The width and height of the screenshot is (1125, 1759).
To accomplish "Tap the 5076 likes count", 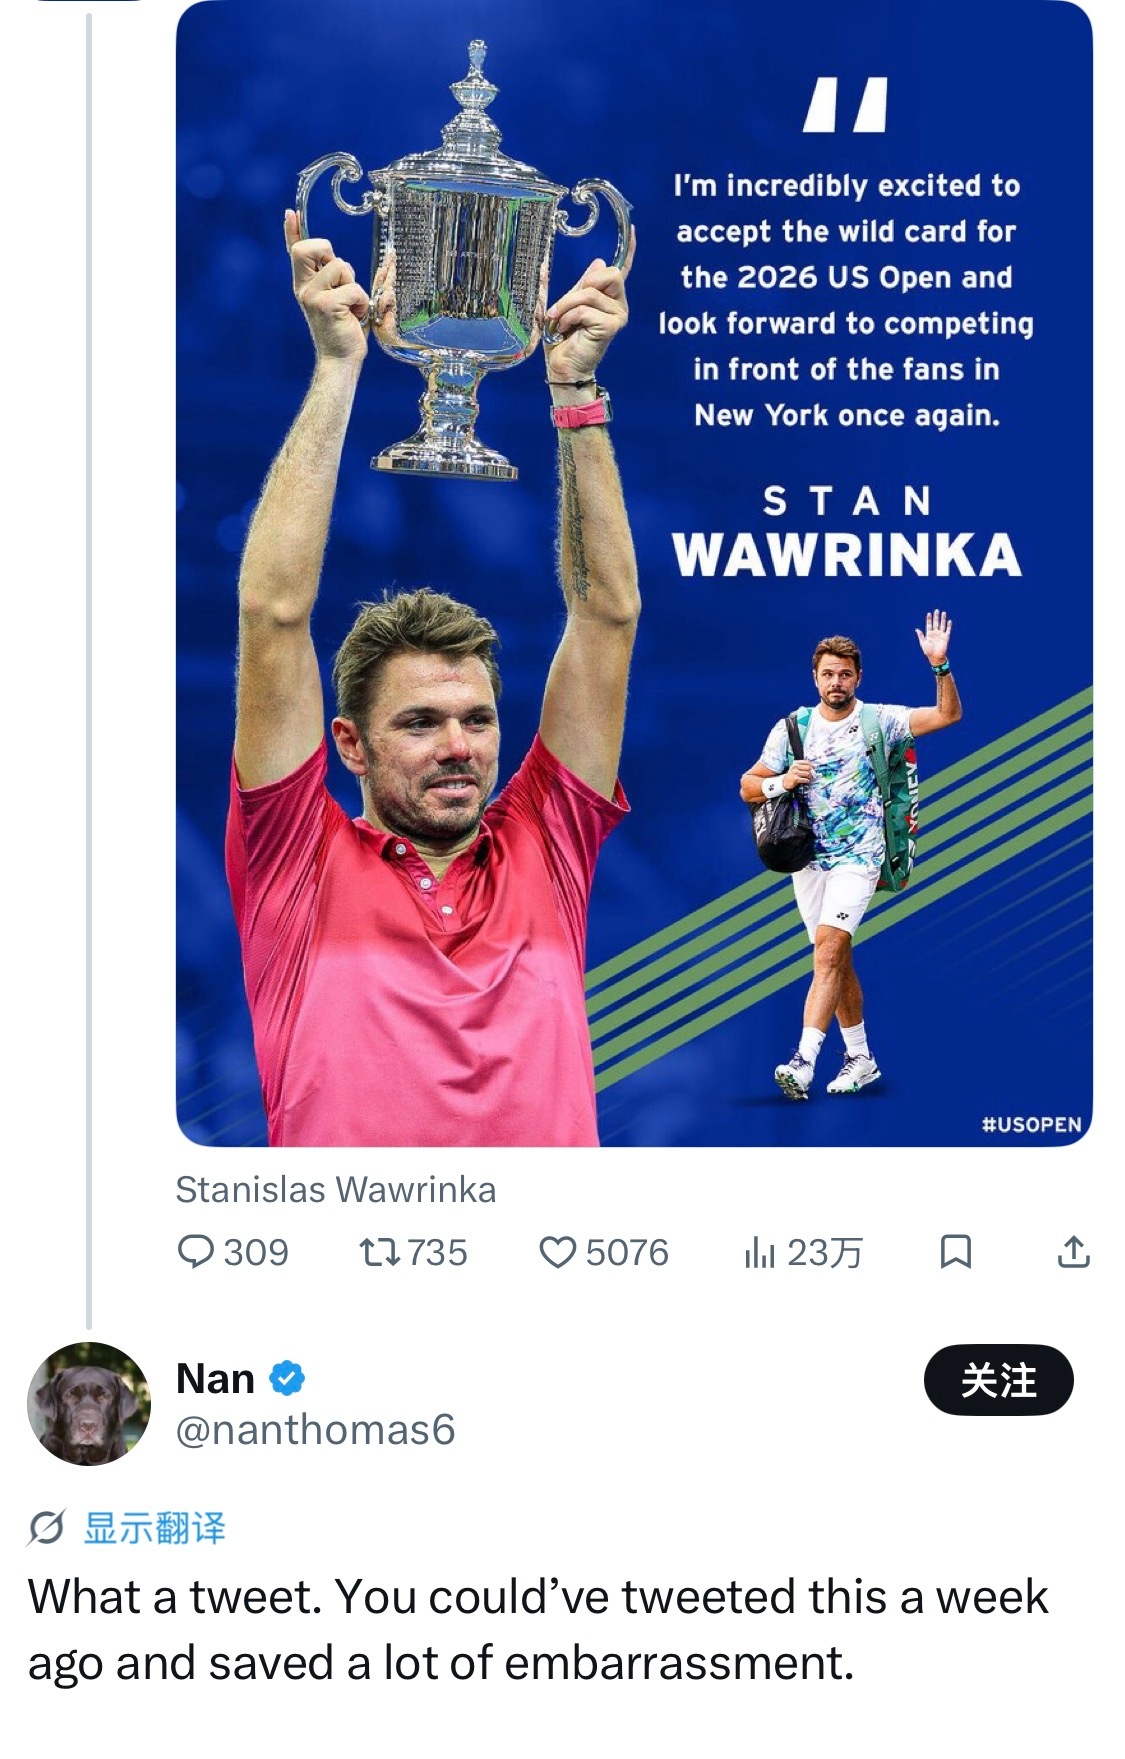I will [627, 1252].
